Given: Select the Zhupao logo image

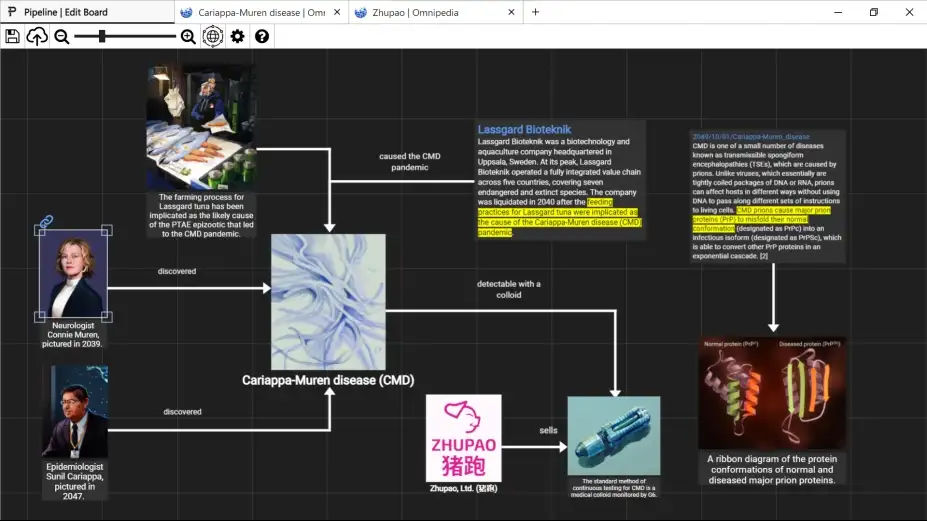Looking at the screenshot, I should [464, 438].
